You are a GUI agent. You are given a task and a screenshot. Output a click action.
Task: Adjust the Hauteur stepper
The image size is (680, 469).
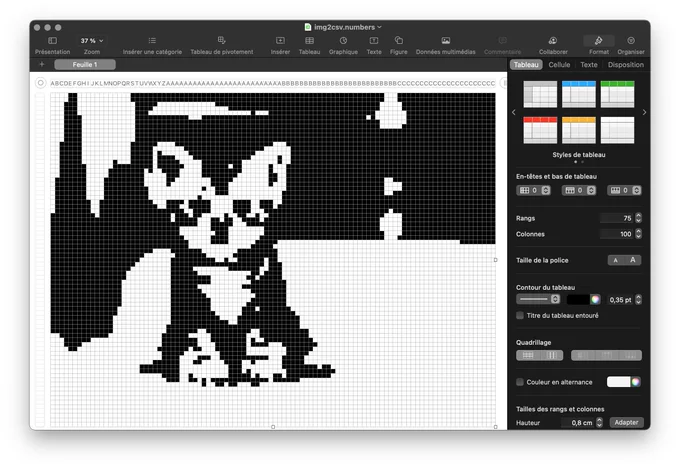point(599,423)
